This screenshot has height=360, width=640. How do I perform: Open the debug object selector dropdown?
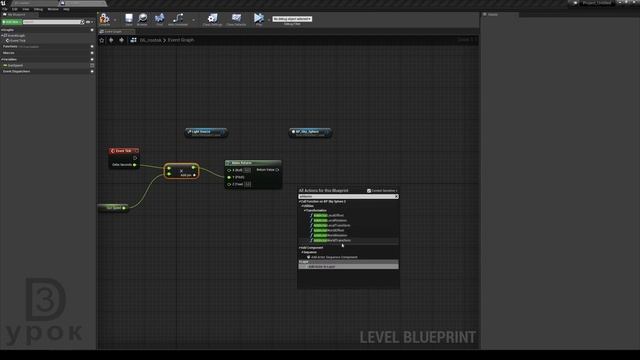point(292,19)
